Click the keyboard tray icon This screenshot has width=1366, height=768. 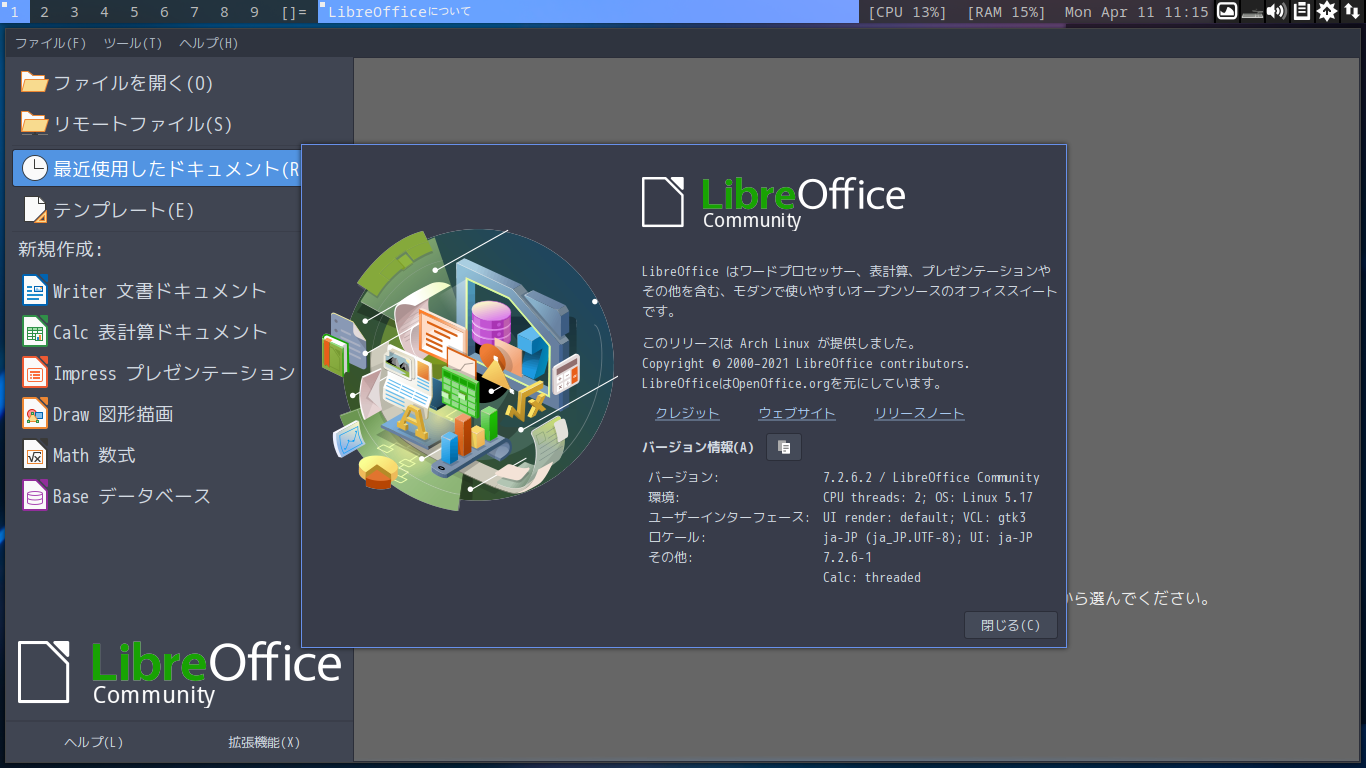coord(1252,12)
